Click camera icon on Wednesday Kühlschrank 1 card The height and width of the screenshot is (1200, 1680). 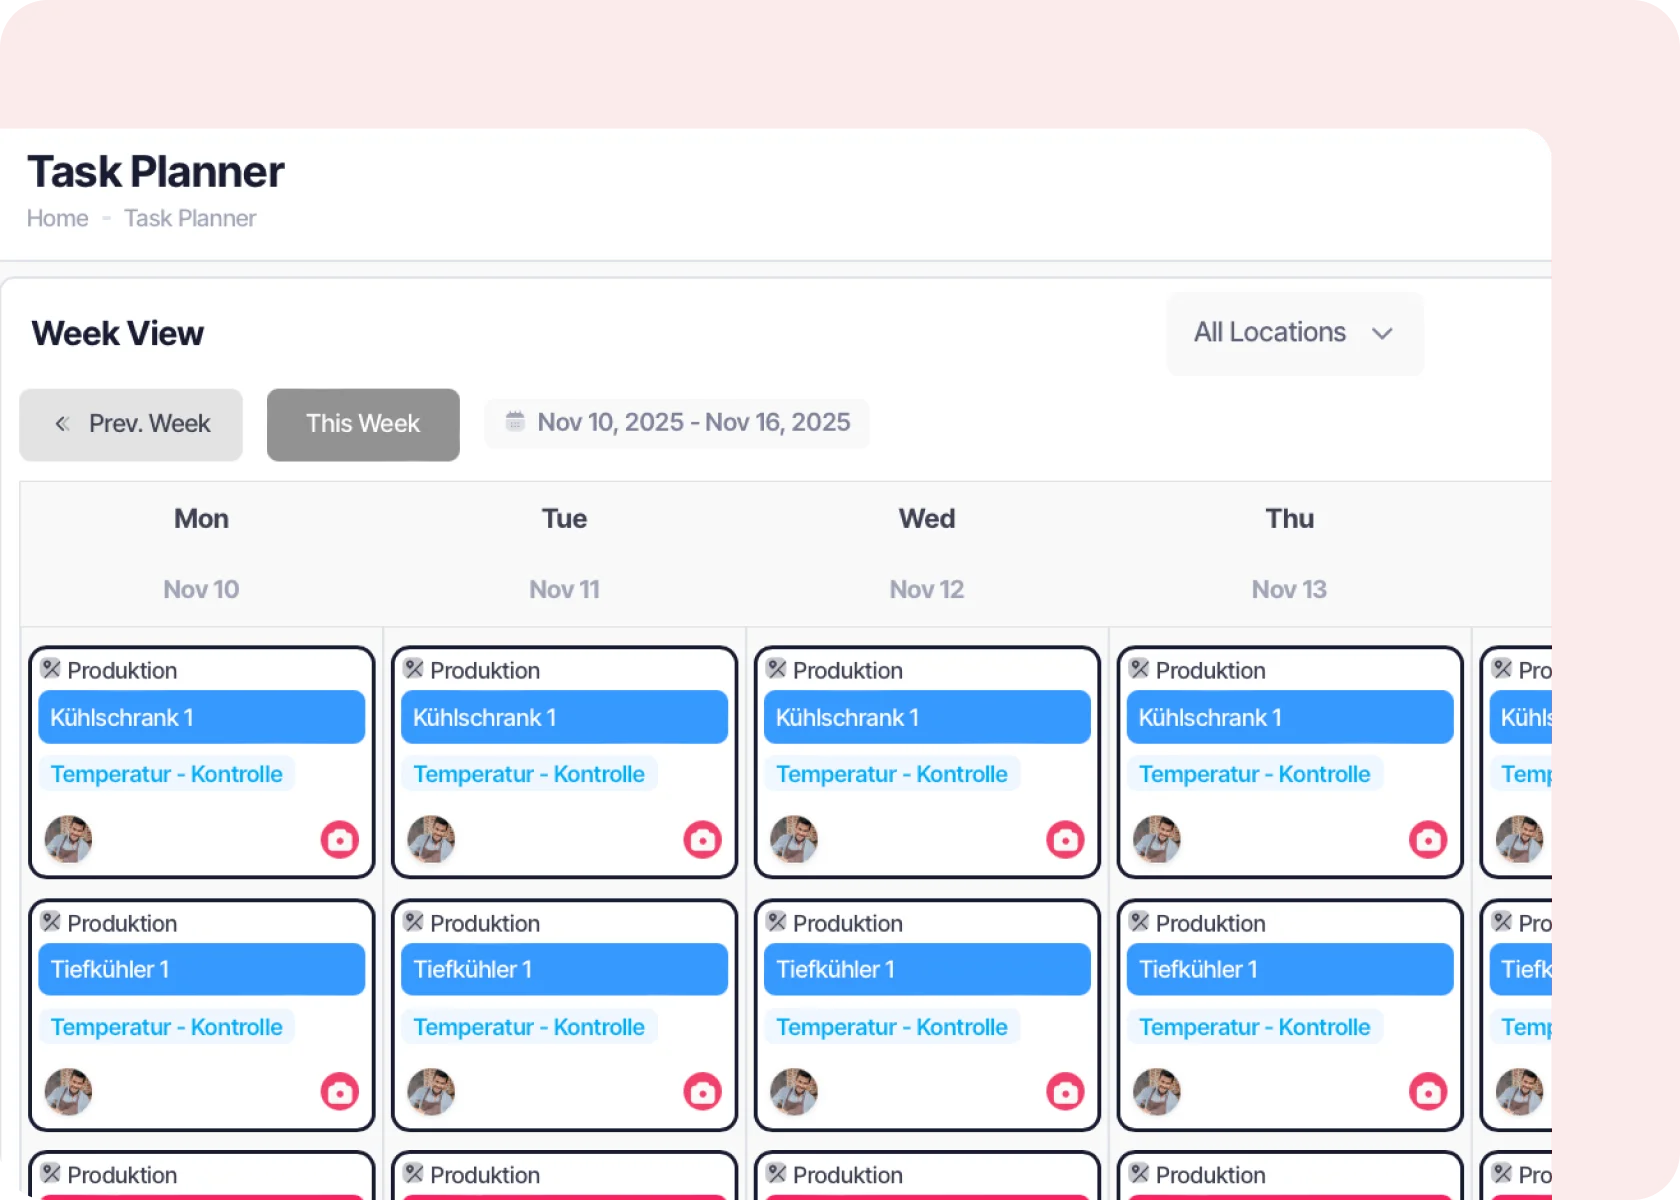(x=1065, y=840)
